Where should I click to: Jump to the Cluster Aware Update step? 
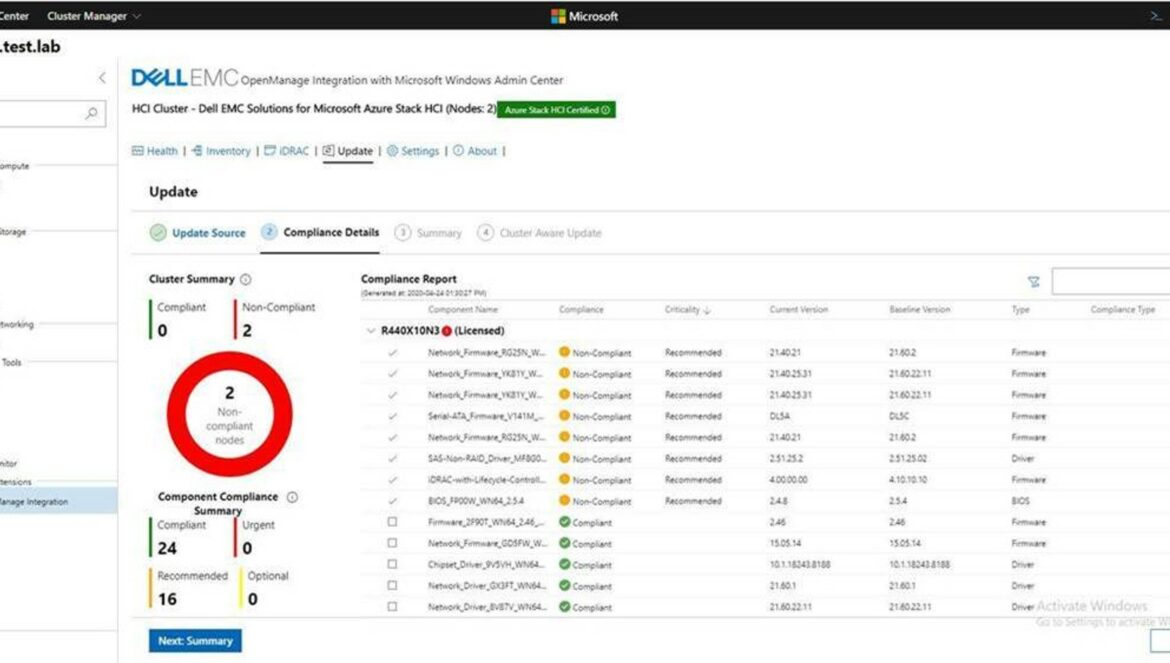coord(539,233)
